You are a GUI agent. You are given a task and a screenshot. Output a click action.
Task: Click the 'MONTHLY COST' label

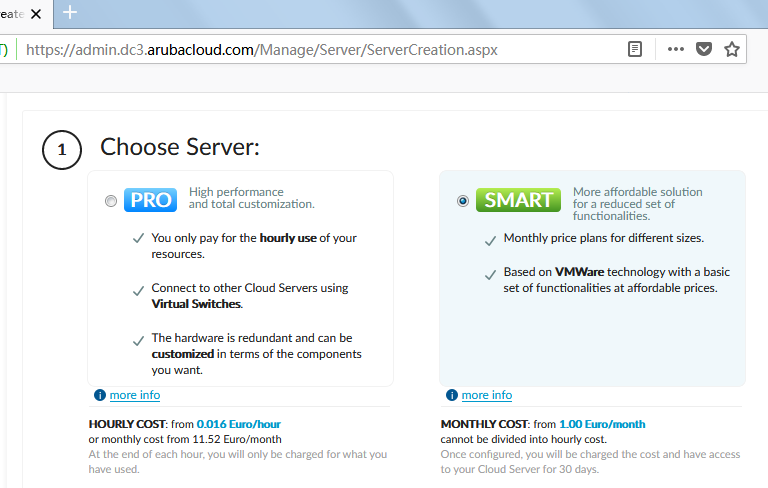pos(485,424)
